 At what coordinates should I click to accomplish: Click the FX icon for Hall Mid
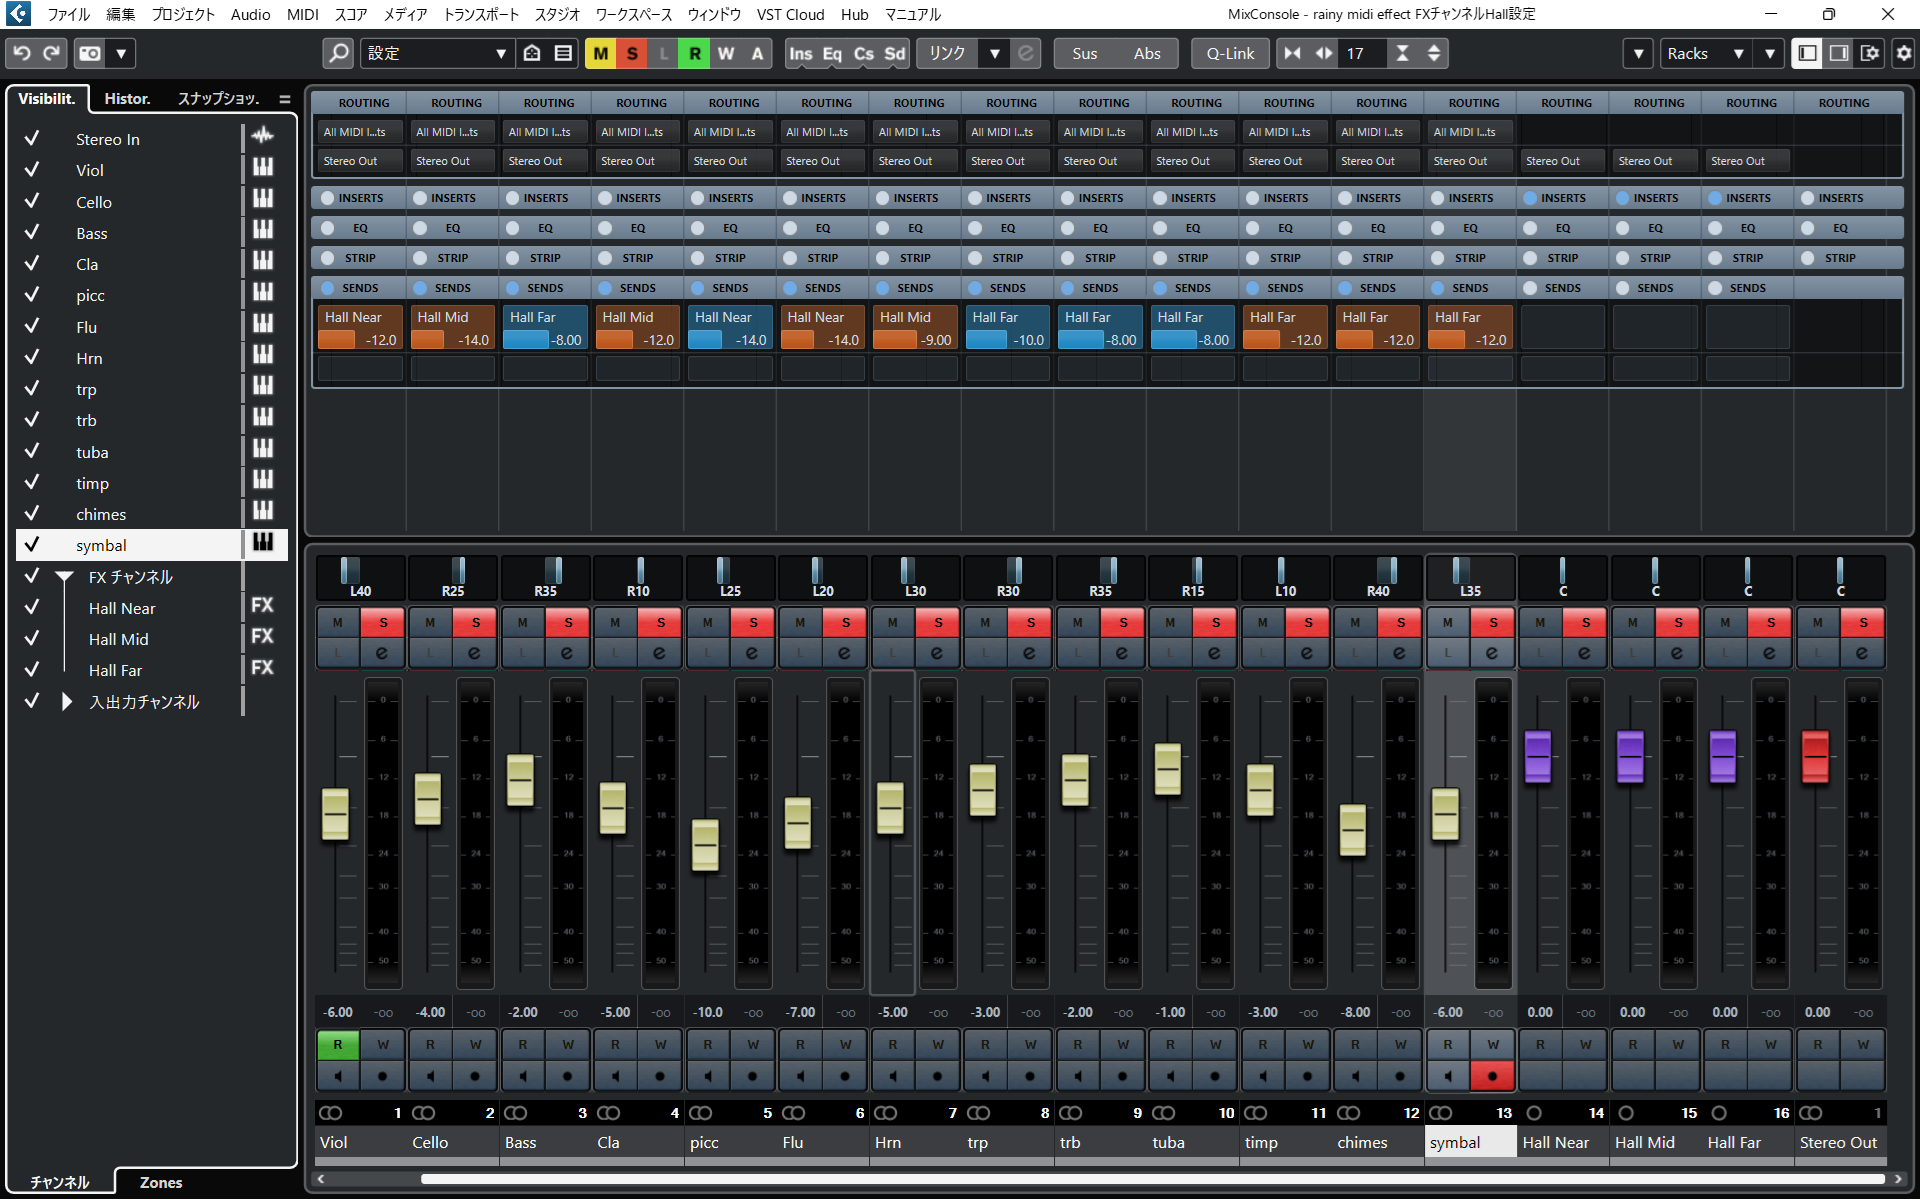point(262,636)
